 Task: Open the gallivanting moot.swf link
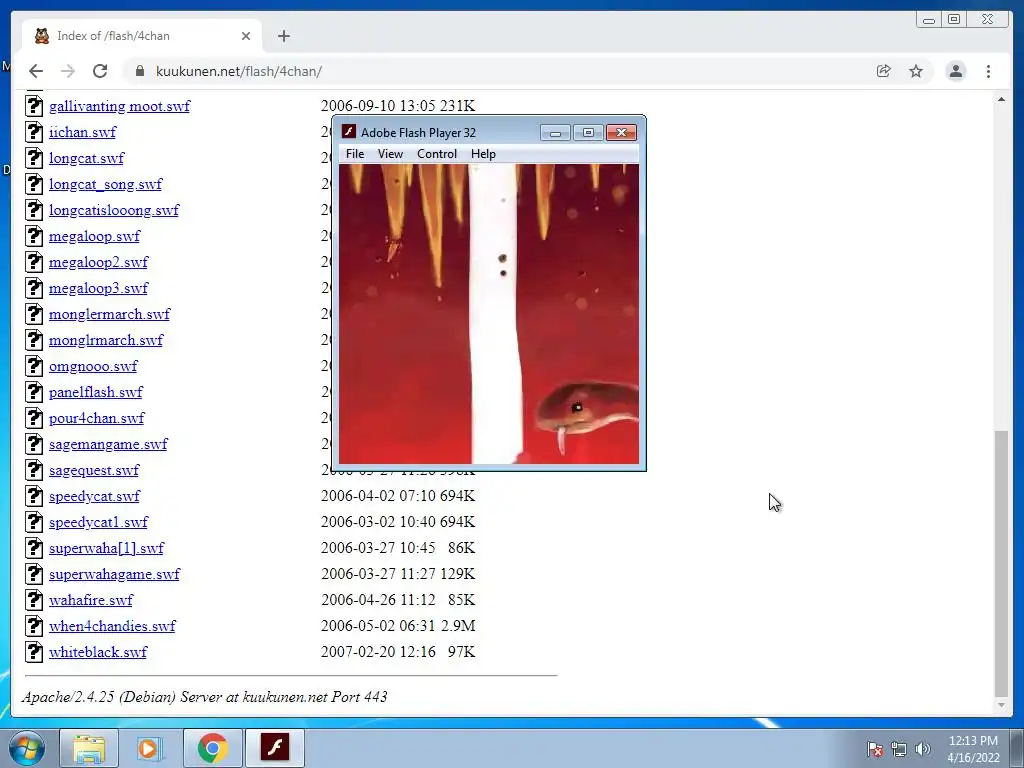[120, 106]
